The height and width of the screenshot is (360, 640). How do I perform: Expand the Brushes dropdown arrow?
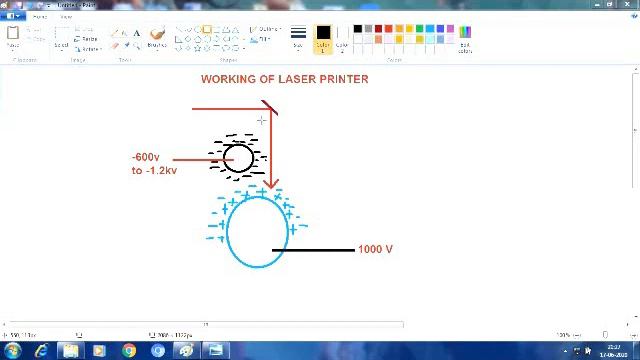(x=158, y=50)
